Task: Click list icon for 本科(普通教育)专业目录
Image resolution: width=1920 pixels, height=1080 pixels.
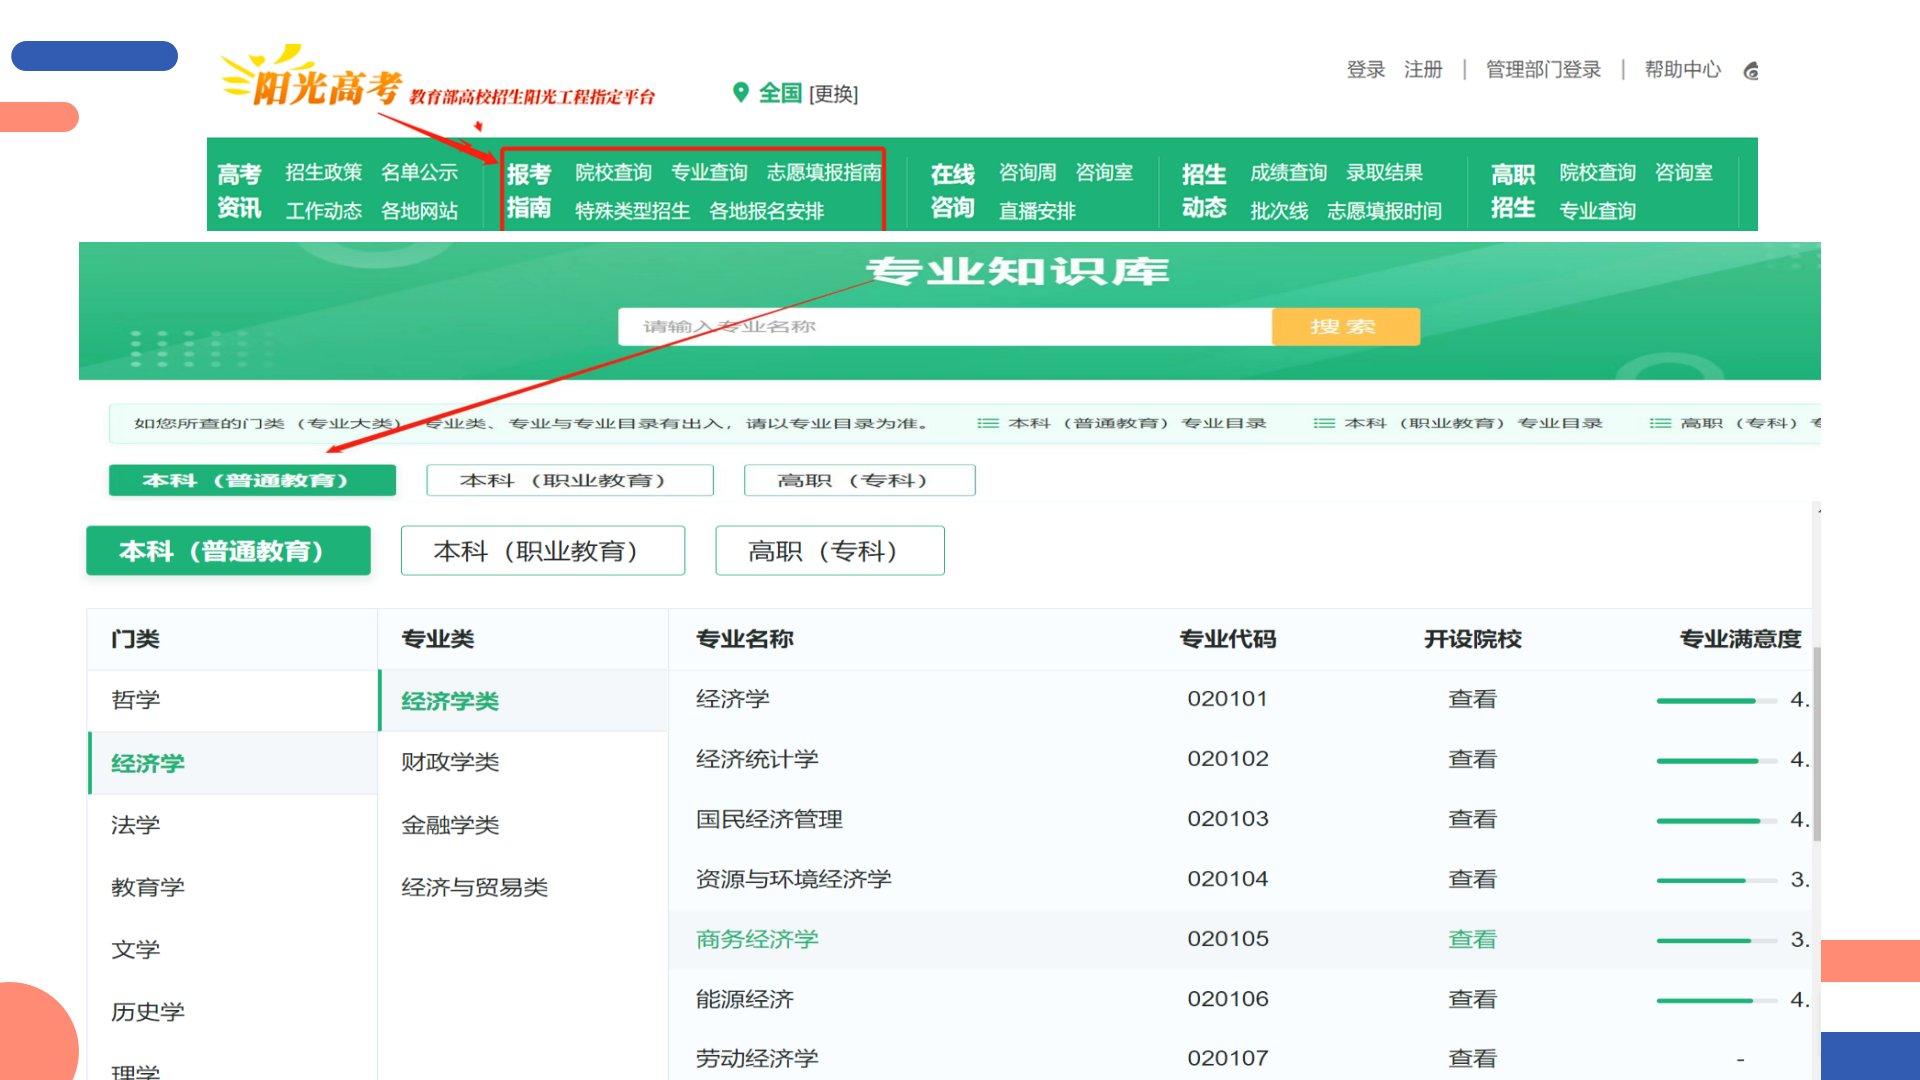Action: point(987,423)
